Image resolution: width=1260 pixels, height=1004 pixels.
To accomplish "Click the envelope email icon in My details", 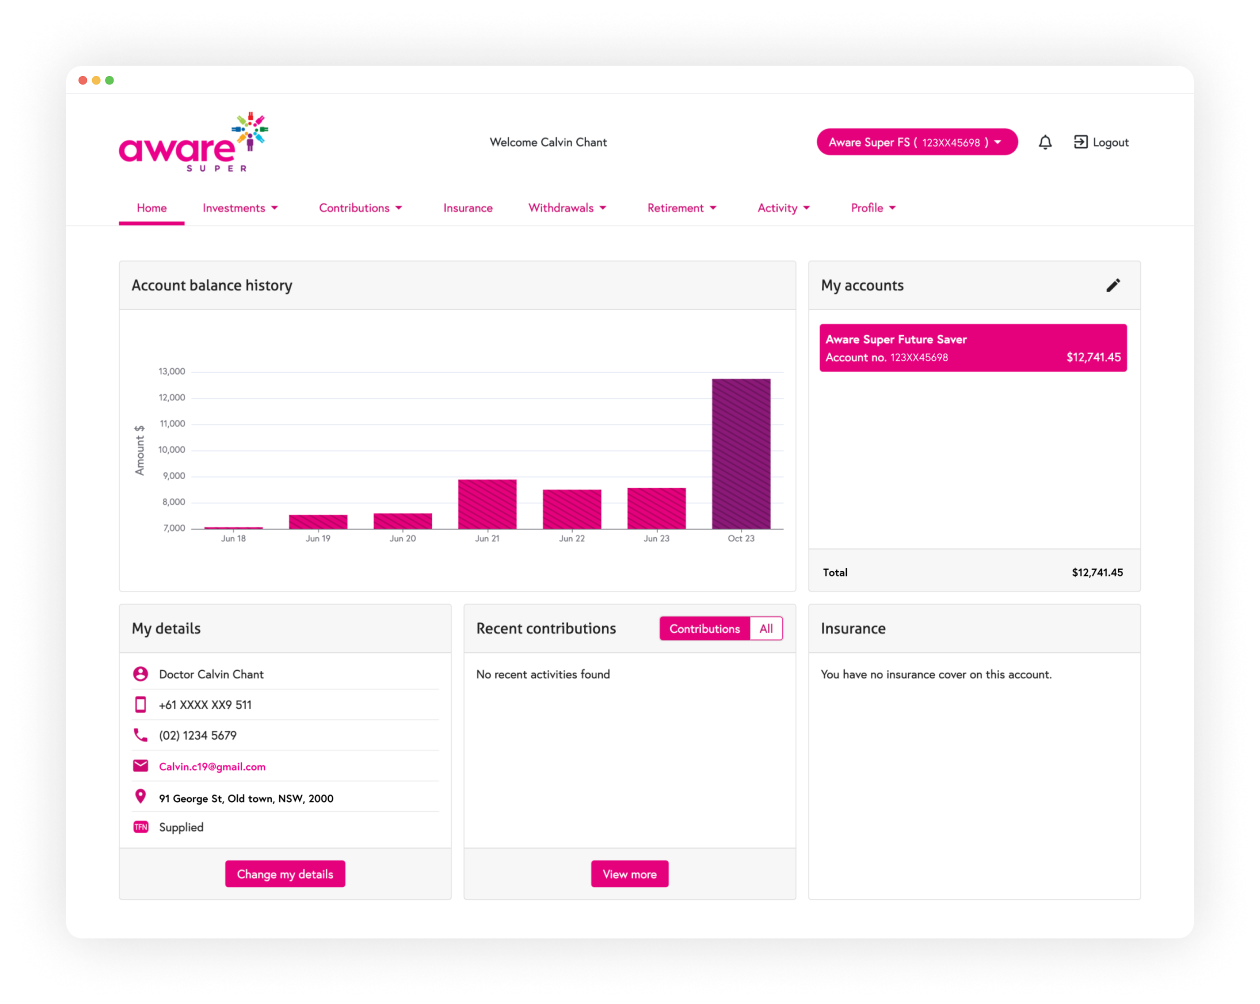I will click(x=140, y=766).
